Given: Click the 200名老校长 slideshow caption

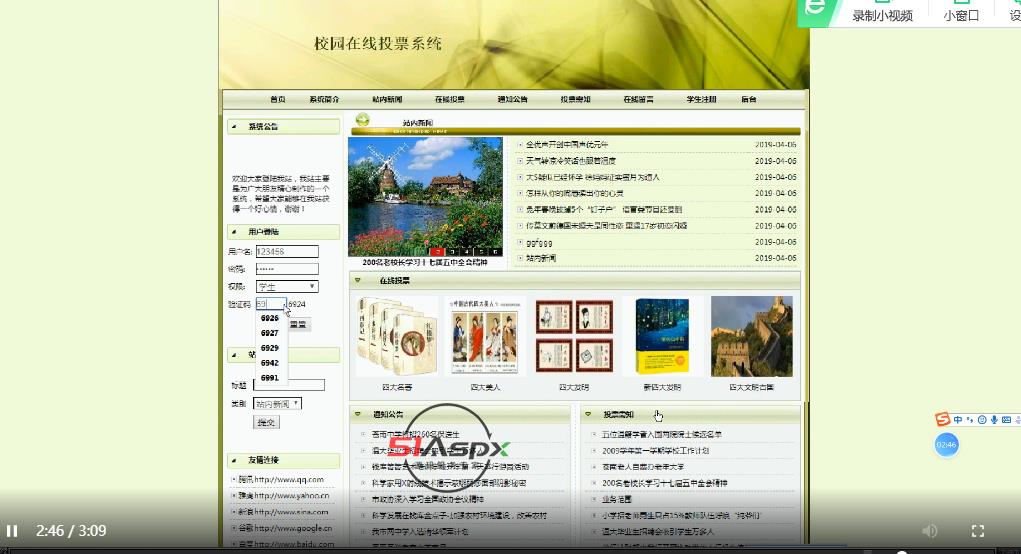Looking at the screenshot, I should (x=425, y=262).
